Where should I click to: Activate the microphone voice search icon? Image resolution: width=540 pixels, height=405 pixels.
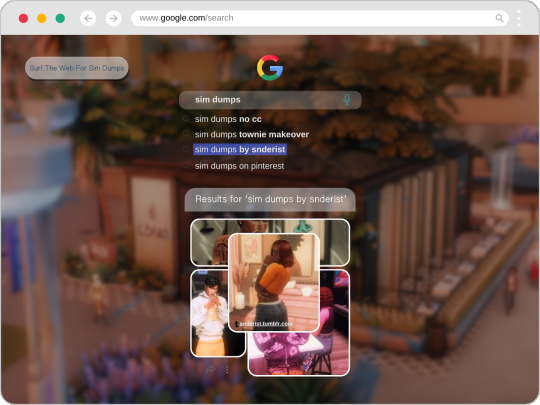[346, 100]
